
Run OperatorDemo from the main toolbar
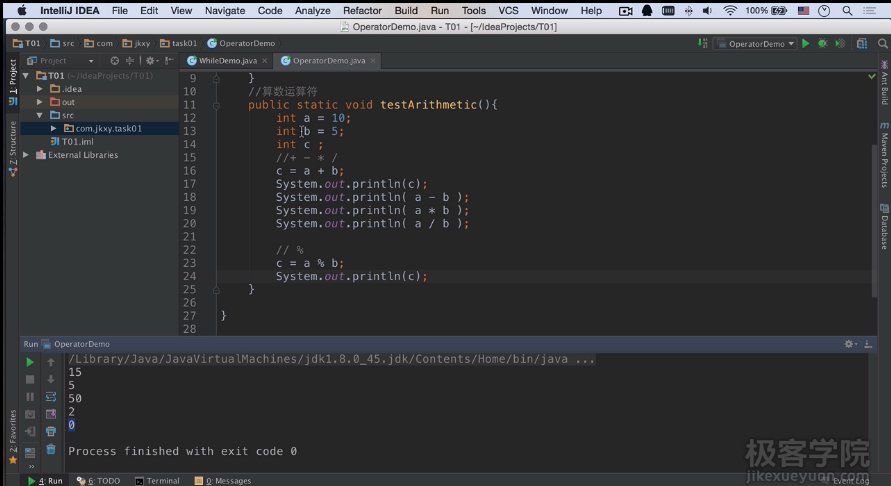pos(806,44)
